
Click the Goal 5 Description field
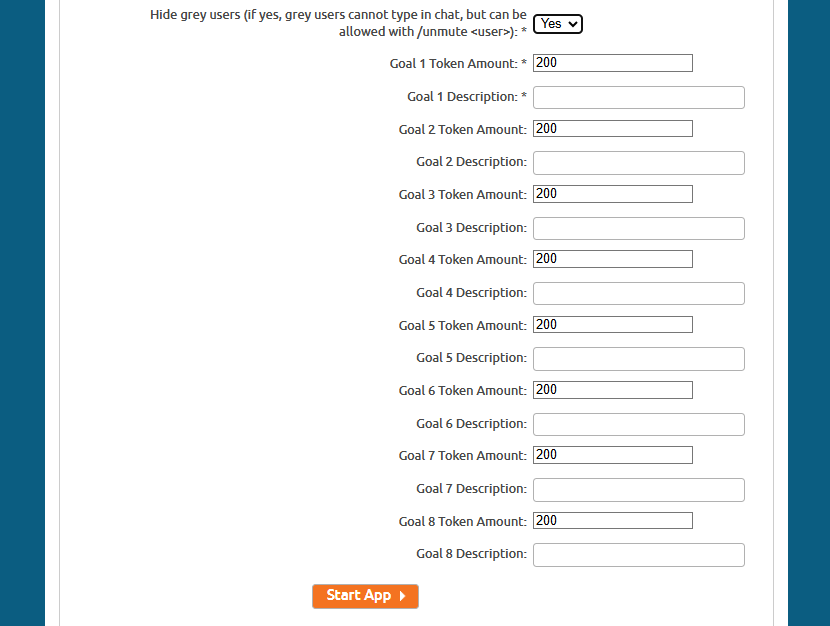click(x=638, y=358)
